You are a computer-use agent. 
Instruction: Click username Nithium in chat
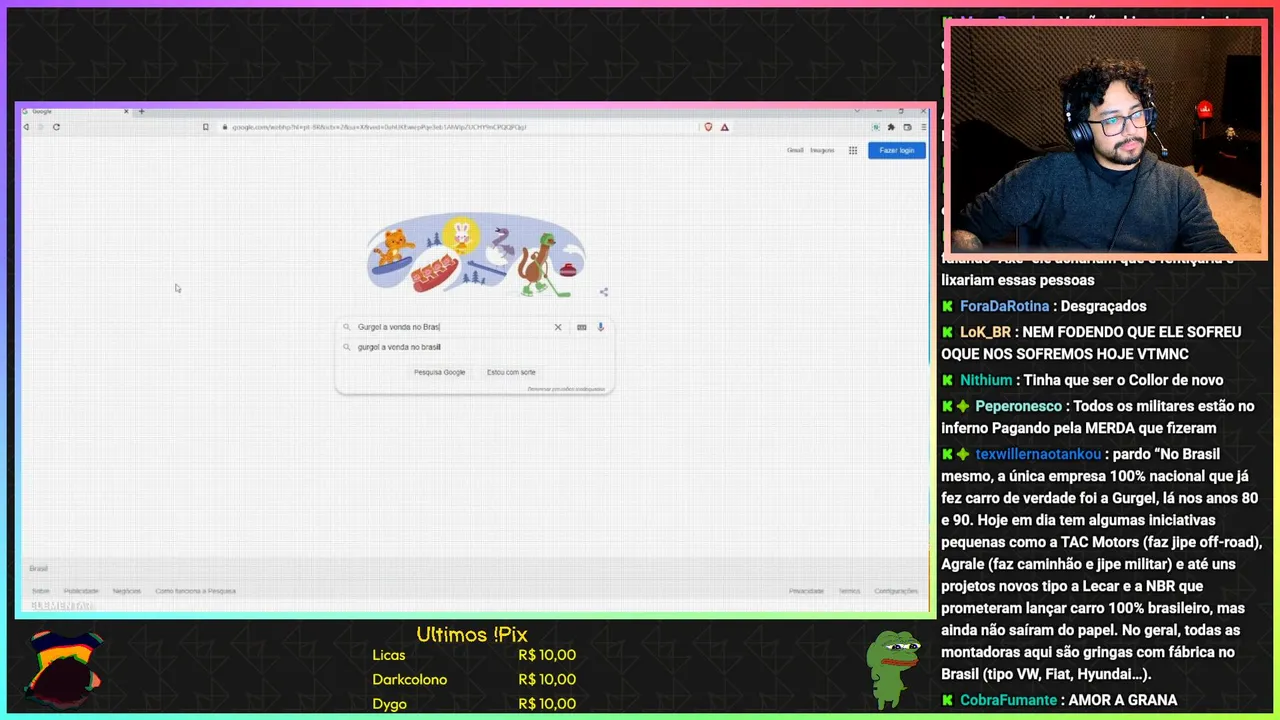tap(986, 380)
